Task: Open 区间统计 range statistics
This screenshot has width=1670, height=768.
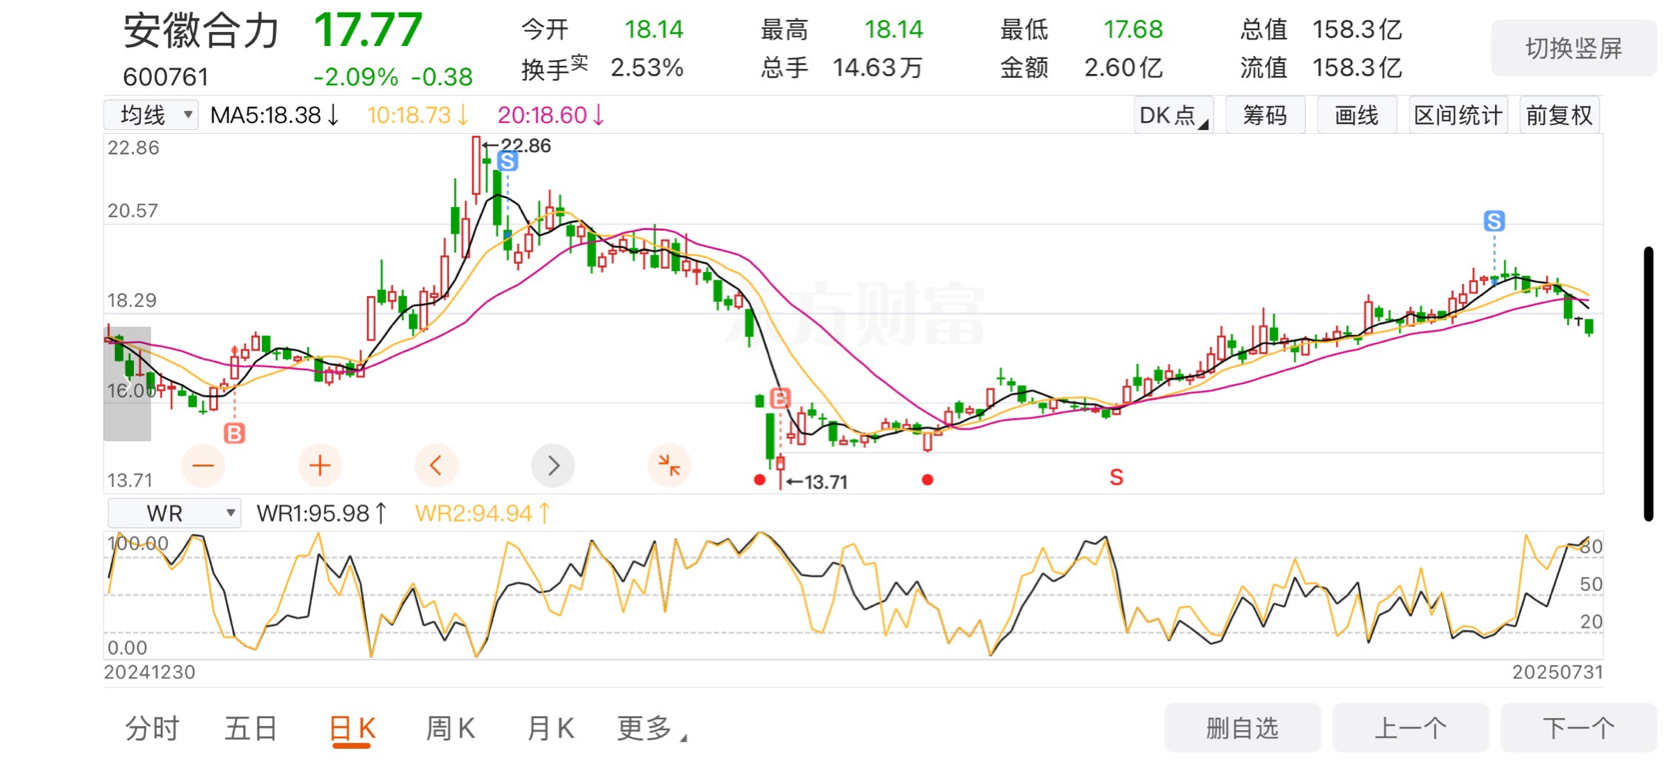Action: tap(1457, 115)
